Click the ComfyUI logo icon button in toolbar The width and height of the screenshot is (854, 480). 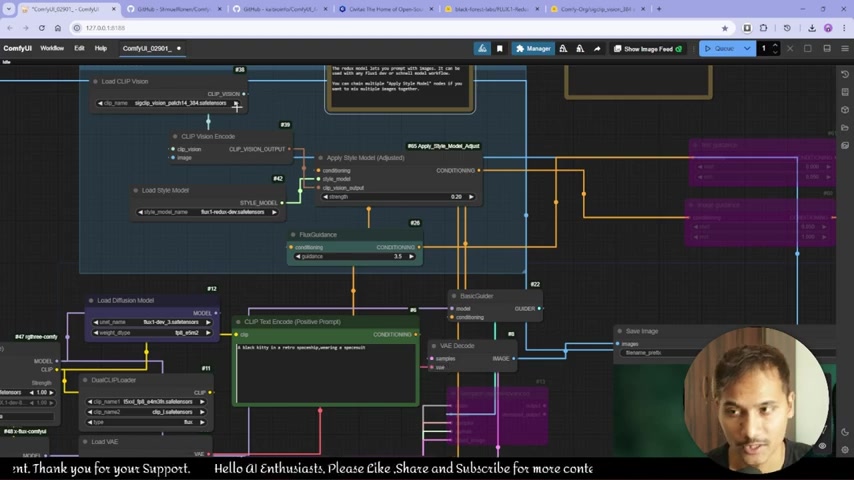482,48
